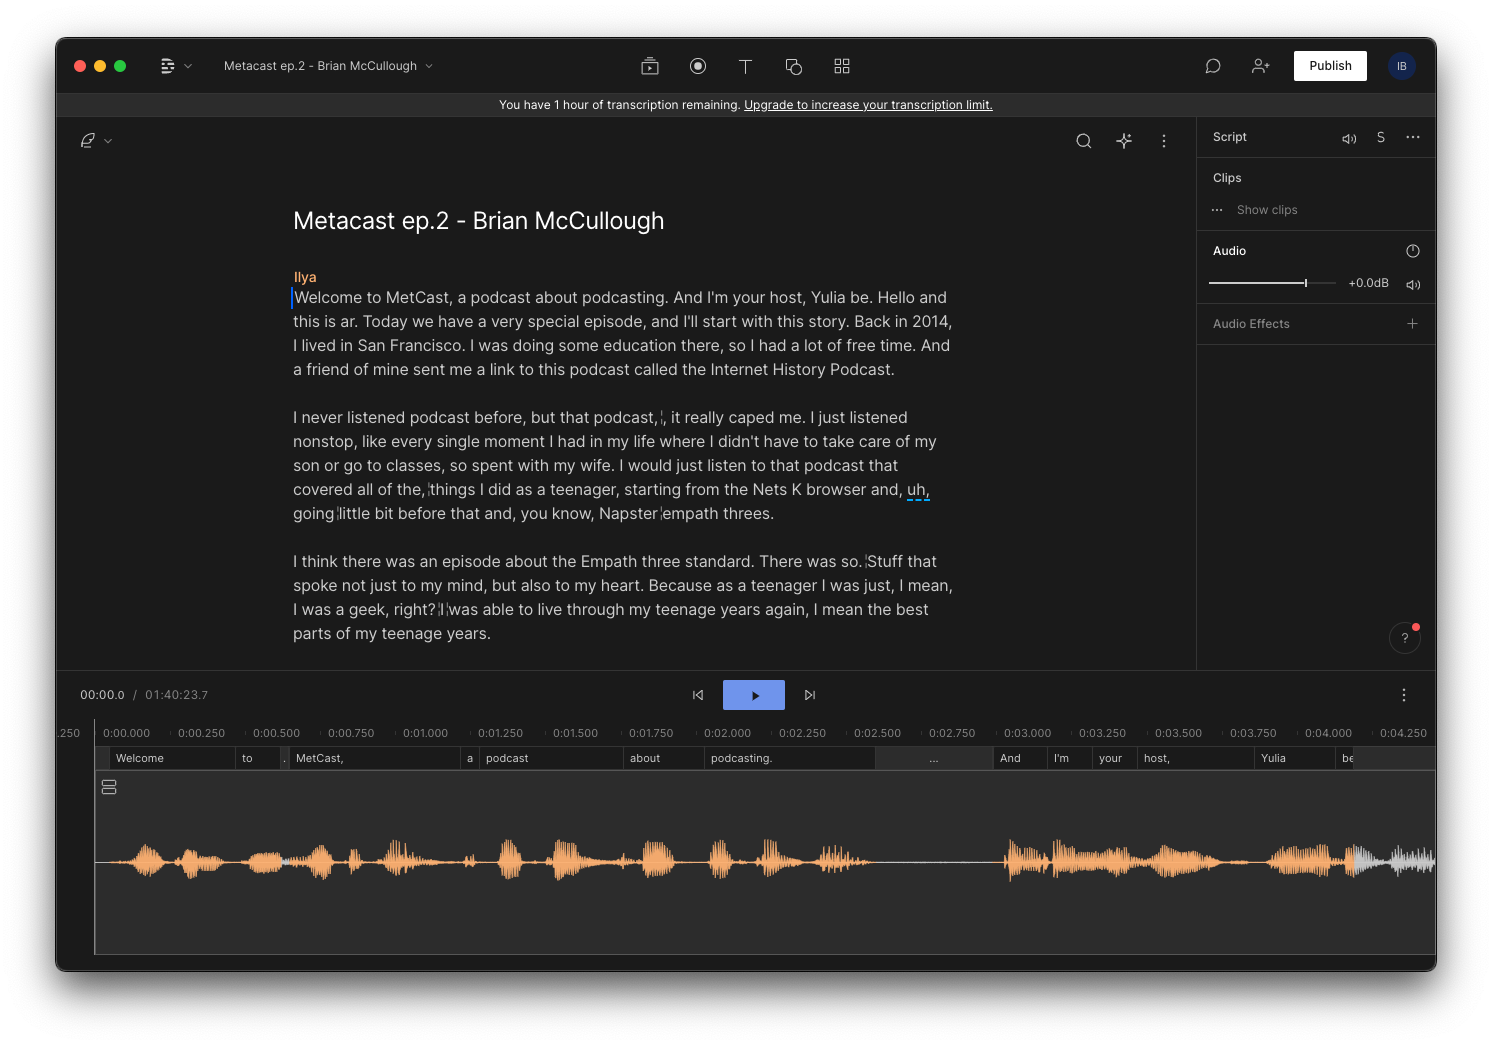
Task: Toggle the Script solo S button
Action: 1381,137
